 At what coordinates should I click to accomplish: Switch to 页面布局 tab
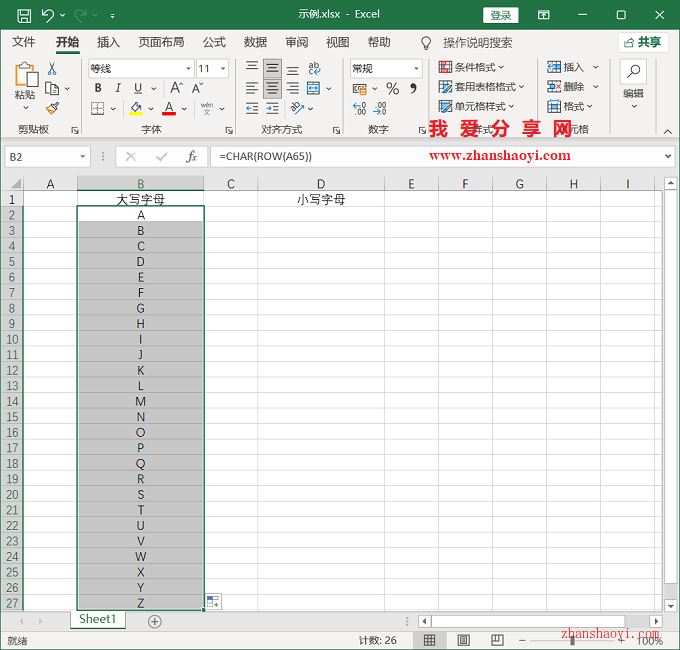point(161,42)
